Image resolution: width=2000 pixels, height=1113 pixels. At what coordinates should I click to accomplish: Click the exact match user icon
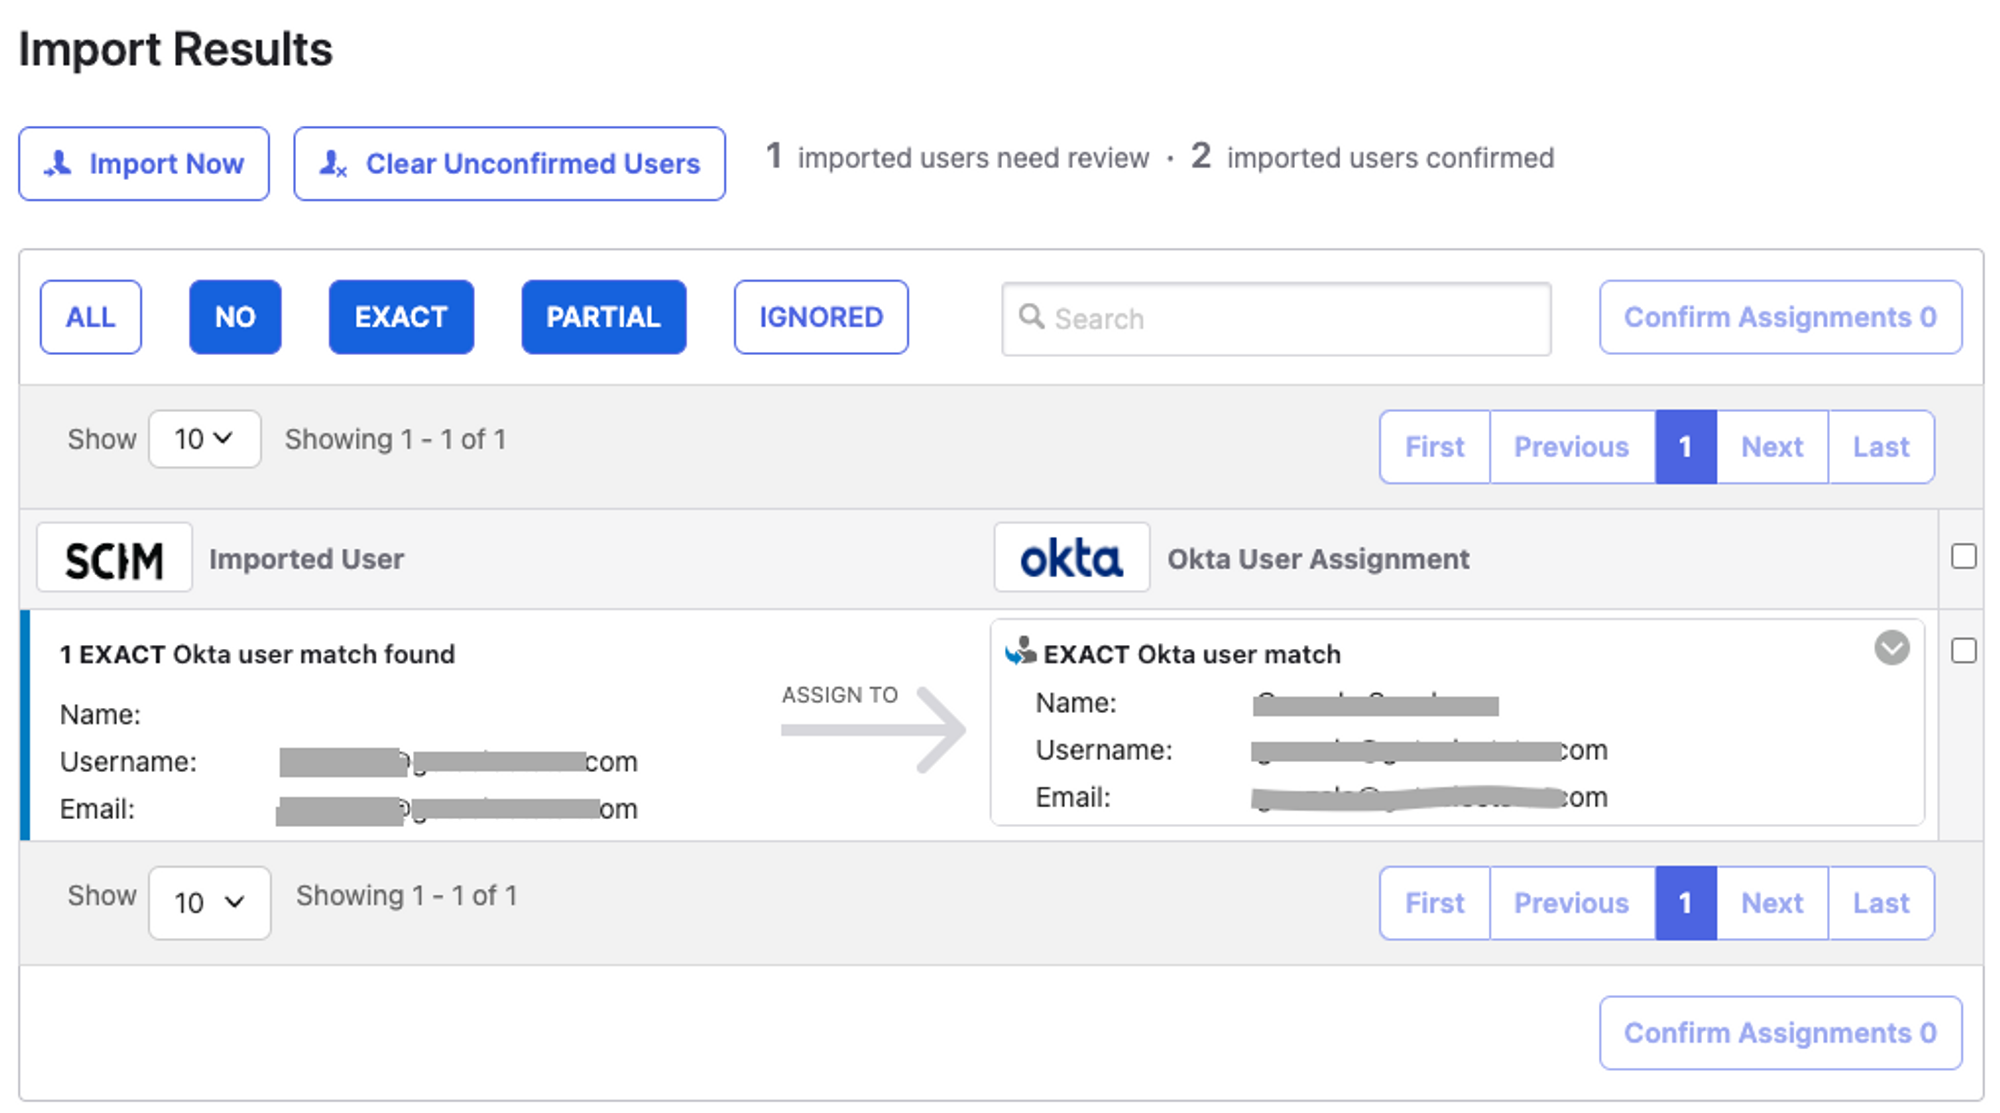coord(1021,652)
